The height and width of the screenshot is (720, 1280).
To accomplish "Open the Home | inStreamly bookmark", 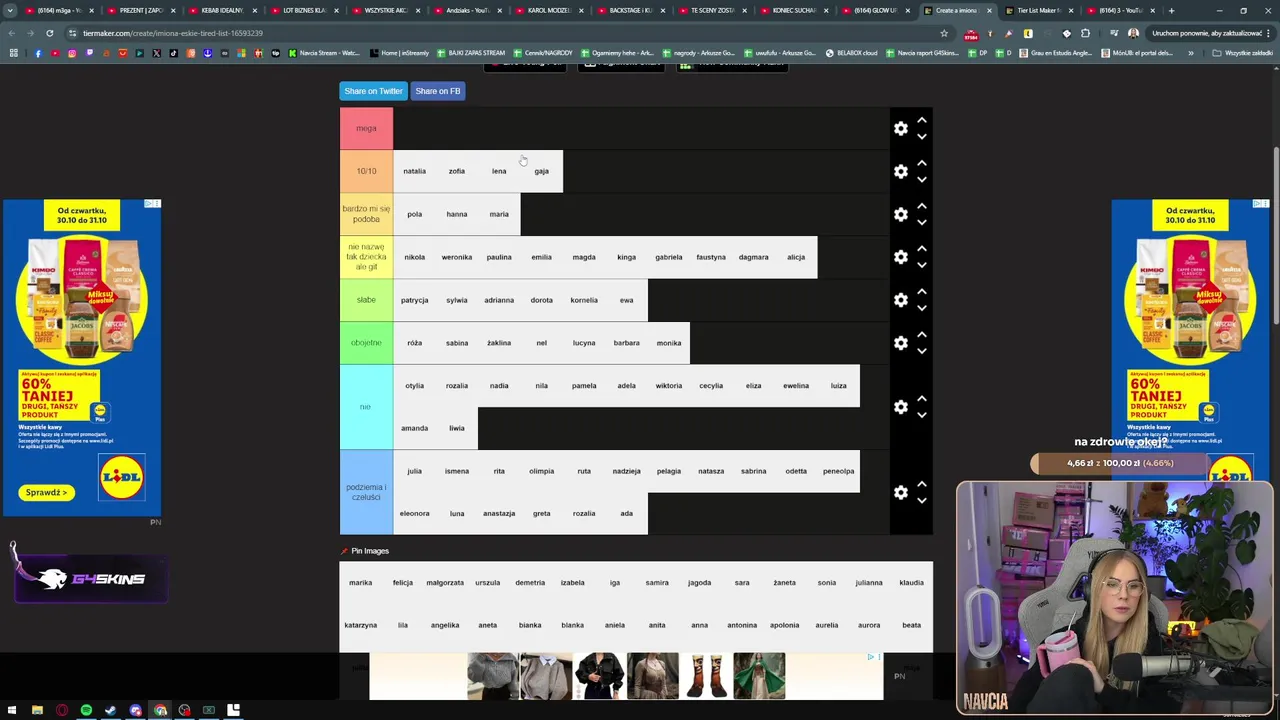I will tap(398, 53).
